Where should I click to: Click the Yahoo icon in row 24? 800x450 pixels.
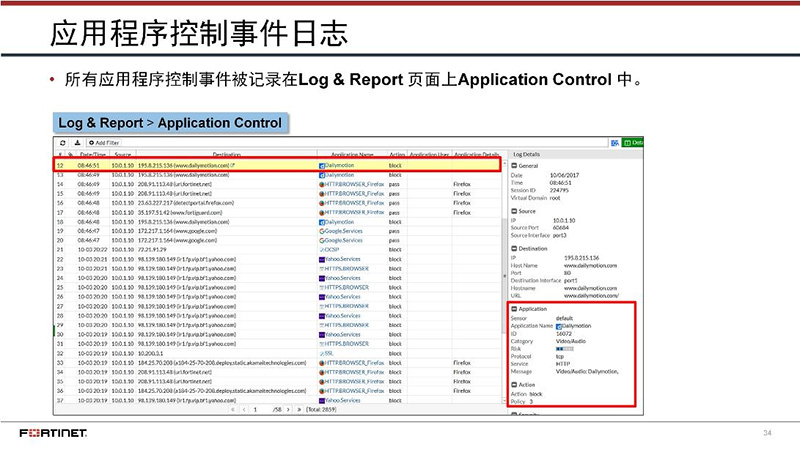click(x=322, y=278)
